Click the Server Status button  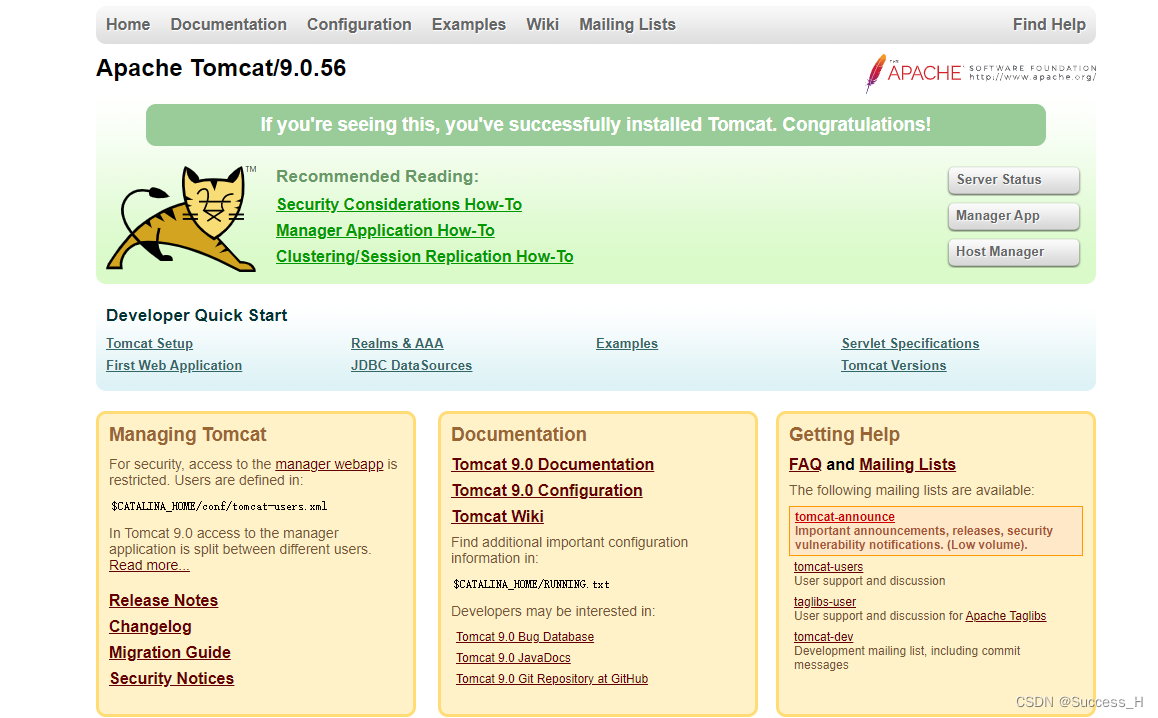coord(1013,180)
